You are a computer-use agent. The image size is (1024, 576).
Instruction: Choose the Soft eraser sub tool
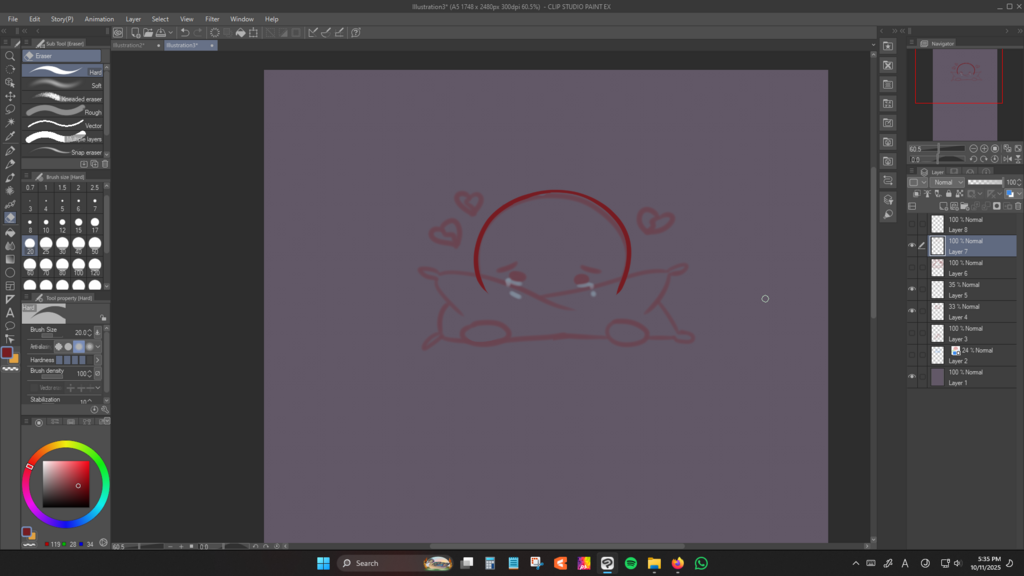point(62,85)
